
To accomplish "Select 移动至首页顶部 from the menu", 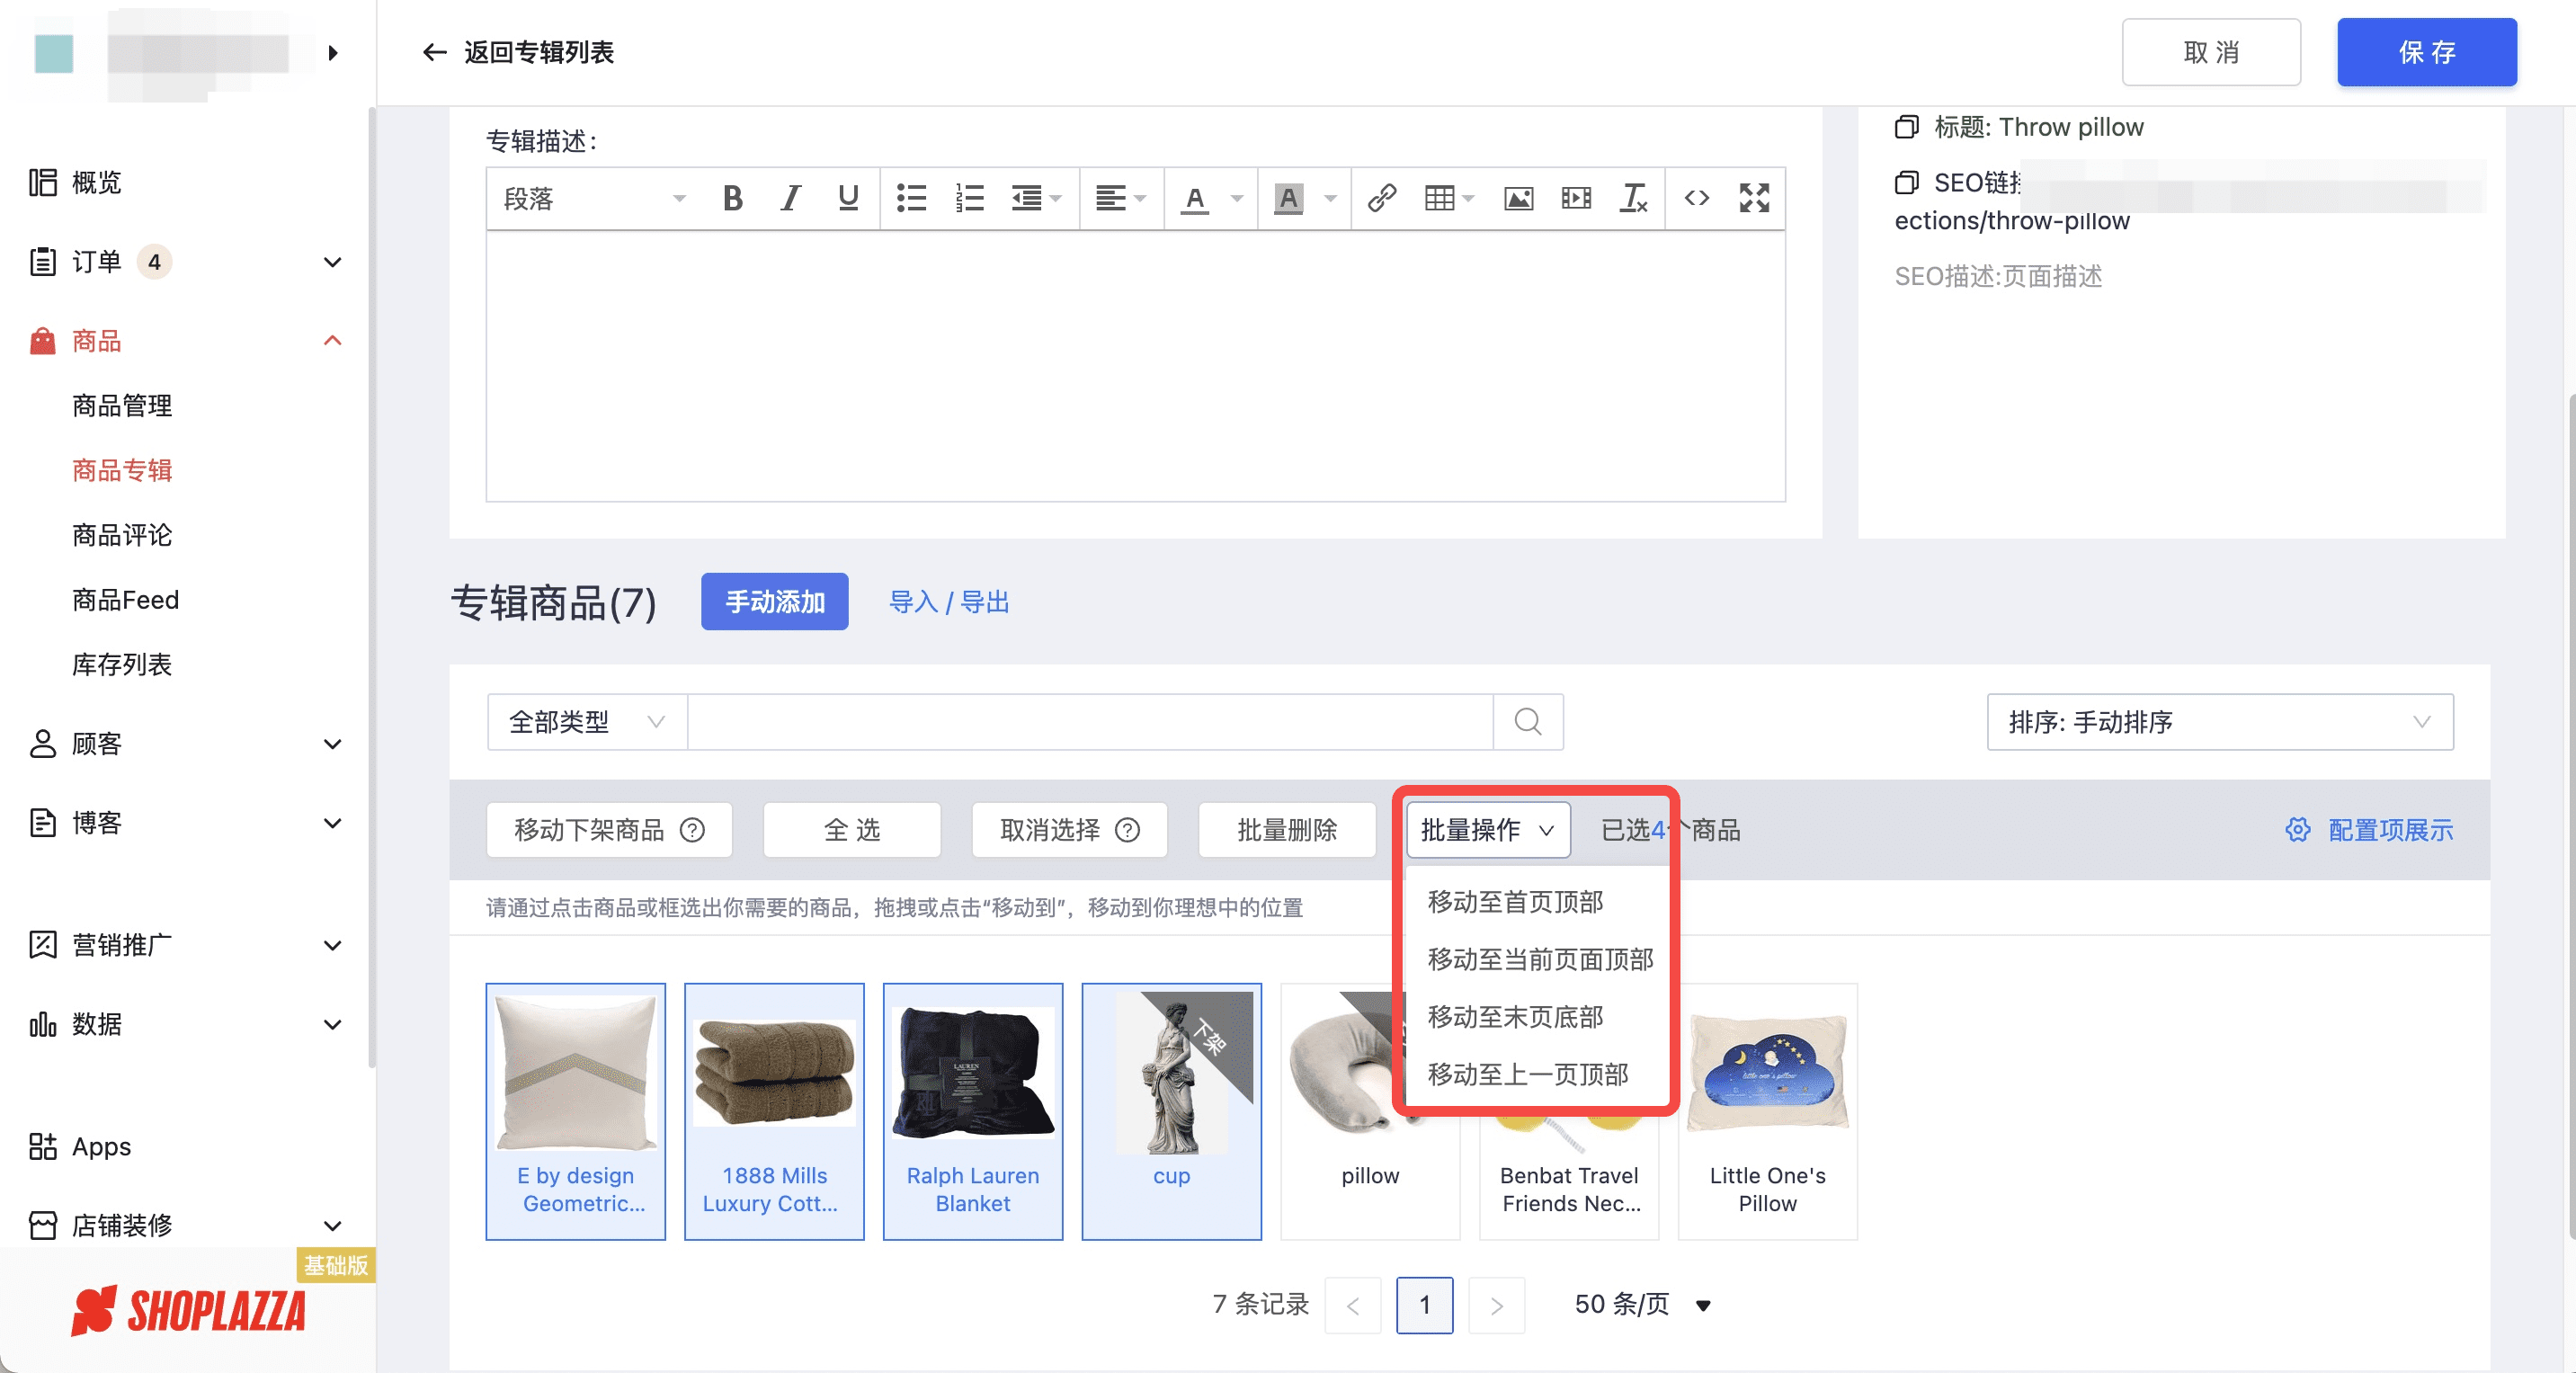I will 1515,901.
